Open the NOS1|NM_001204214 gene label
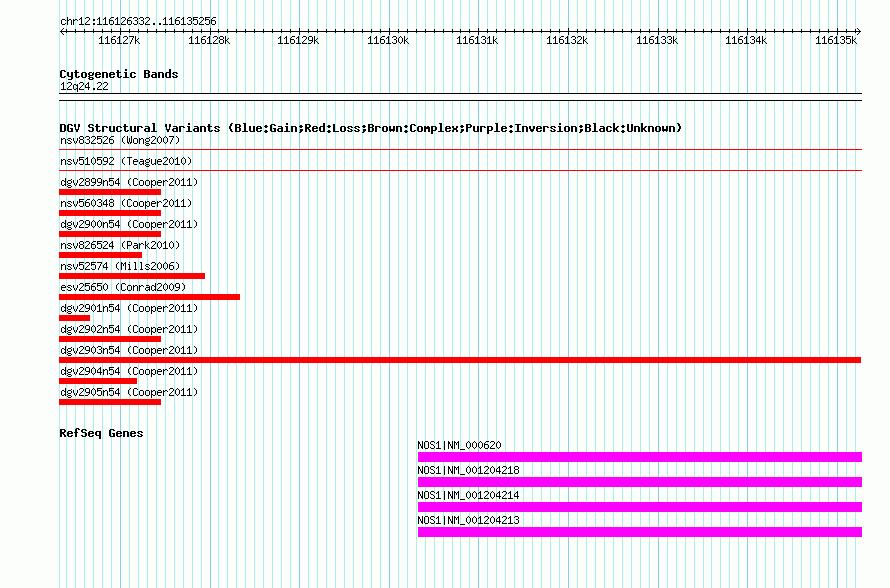Image resolution: width=890 pixels, height=588 pixels. tap(468, 495)
